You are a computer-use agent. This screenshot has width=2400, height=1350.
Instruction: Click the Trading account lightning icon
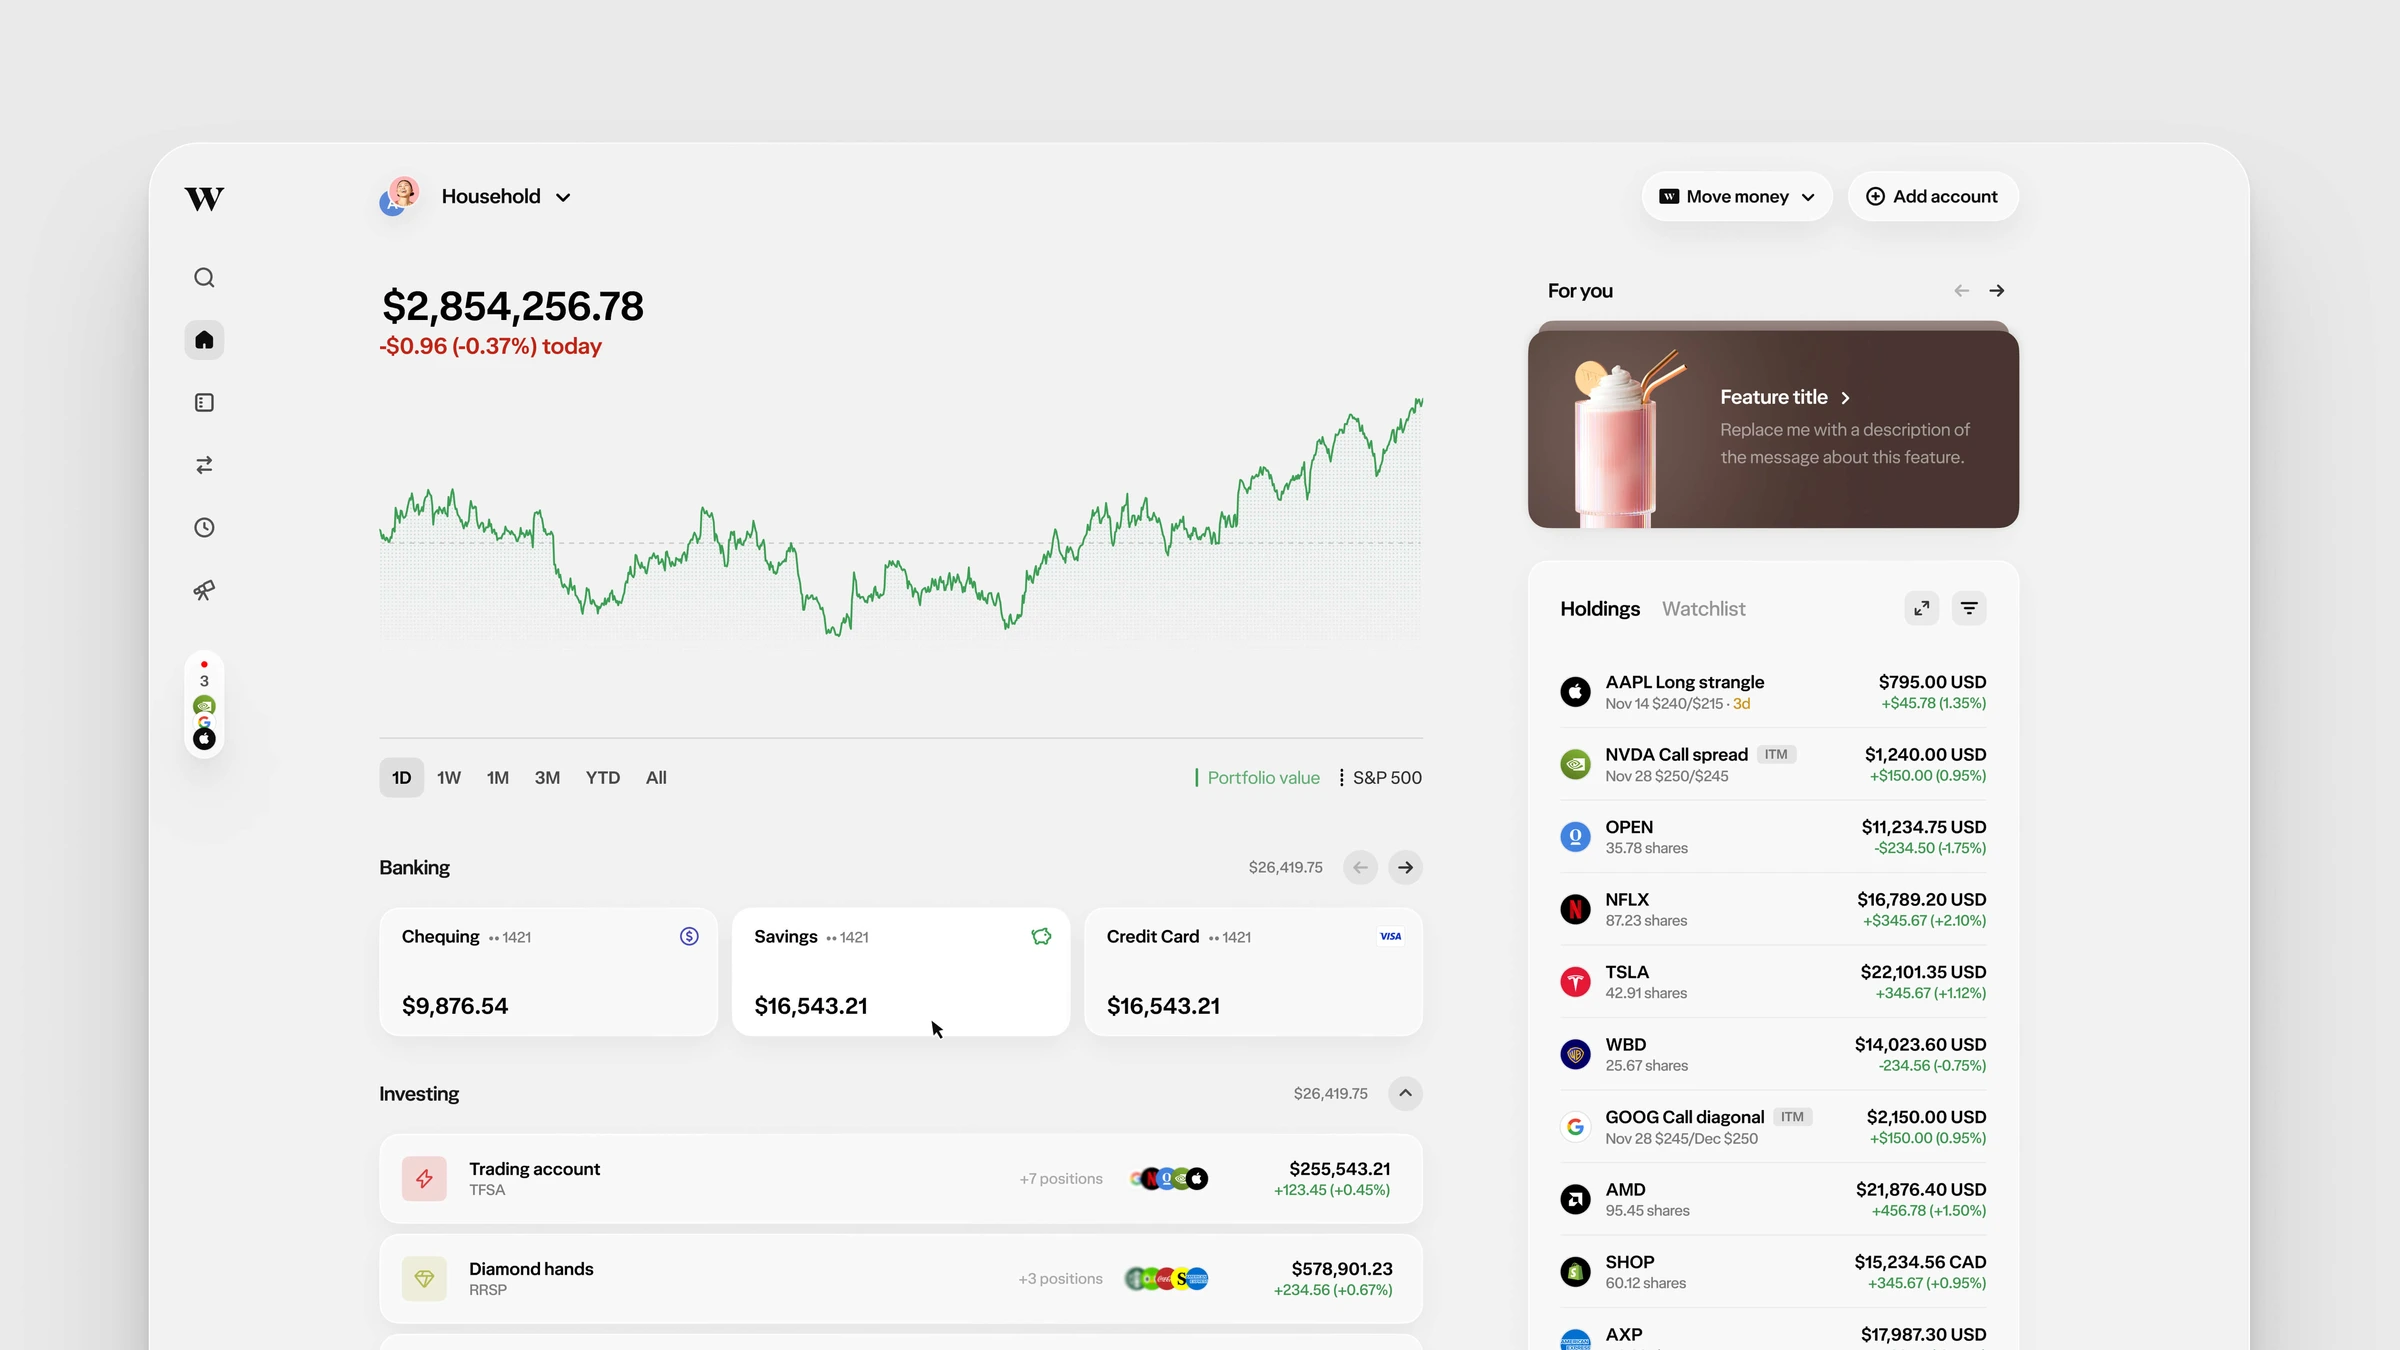(424, 1179)
